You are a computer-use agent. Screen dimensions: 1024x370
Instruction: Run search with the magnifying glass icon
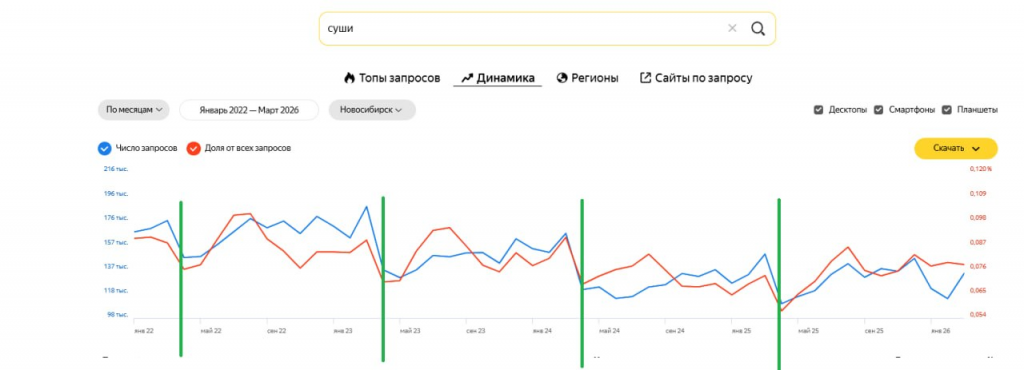[x=758, y=29]
